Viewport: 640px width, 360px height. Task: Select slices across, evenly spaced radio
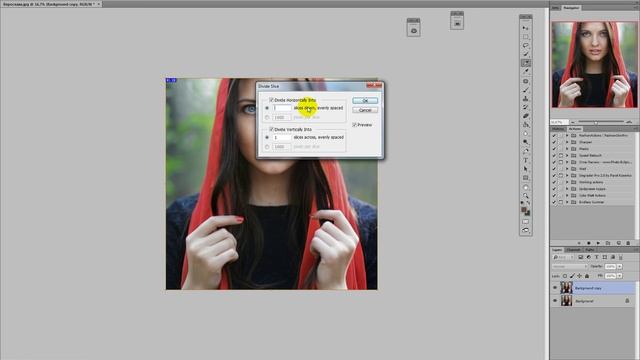point(267,138)
